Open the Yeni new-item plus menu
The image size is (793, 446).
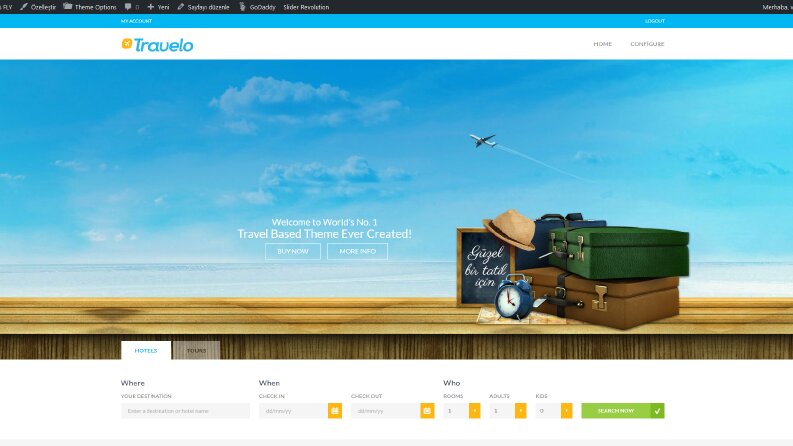[x=158, y=7]
